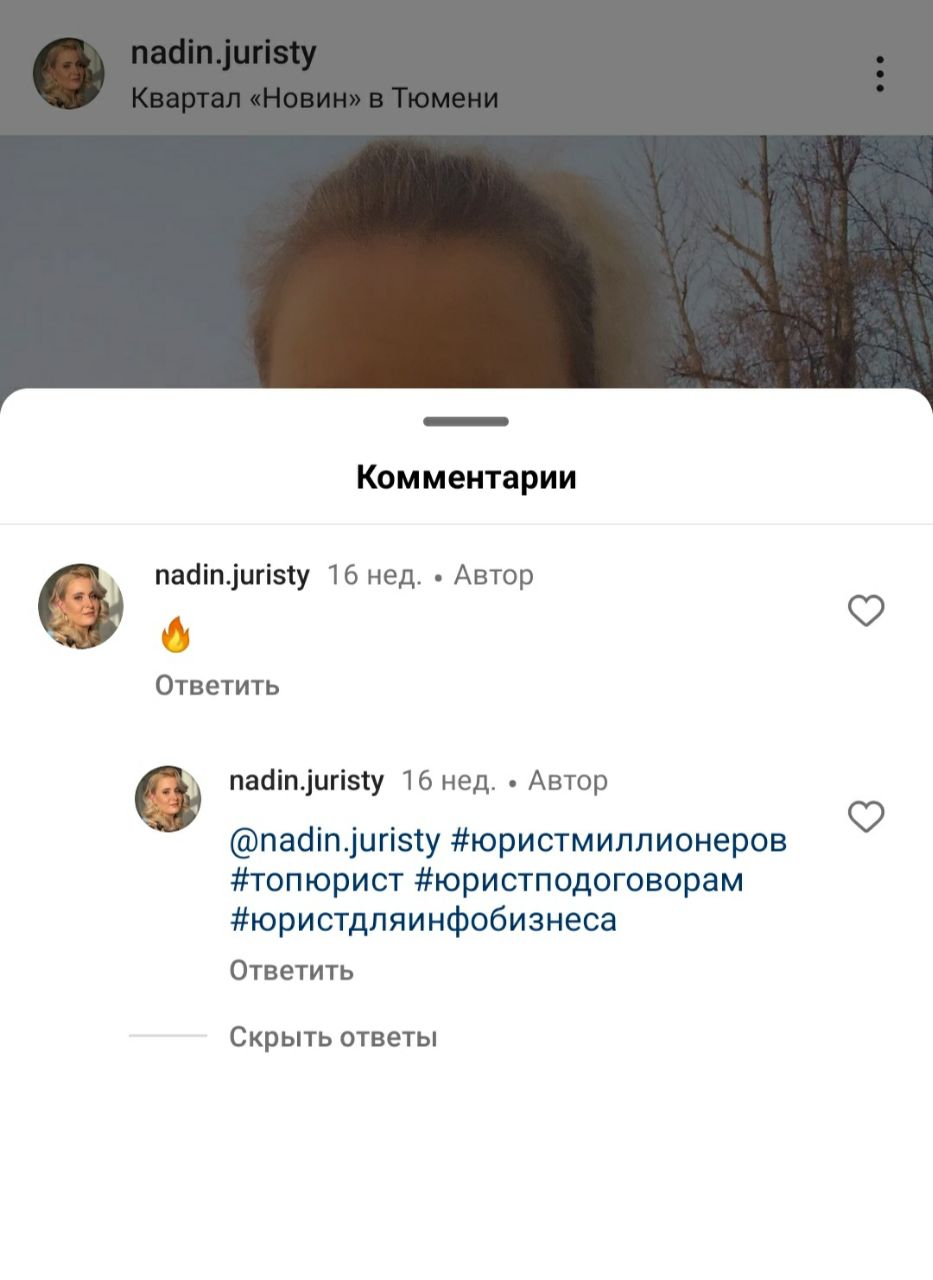Viewport: 933px width, 1280px height.
Task: Tap avatar beside the fire emoji comment
Action: click(81, 606)
